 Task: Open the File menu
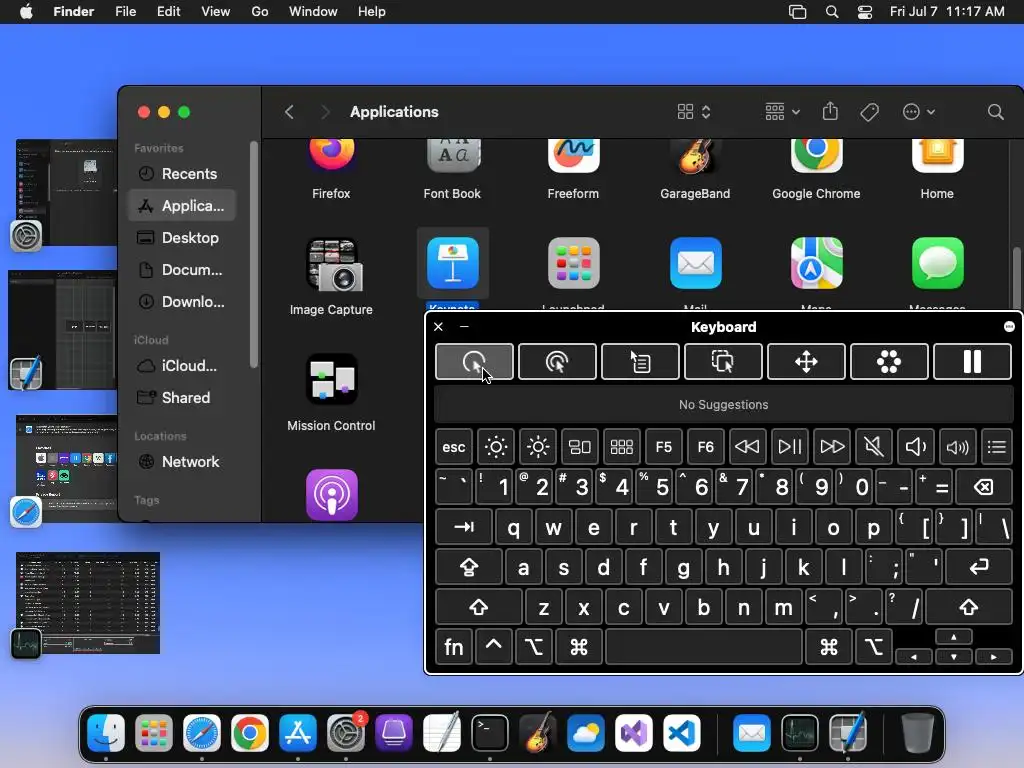tap(125, 12)
